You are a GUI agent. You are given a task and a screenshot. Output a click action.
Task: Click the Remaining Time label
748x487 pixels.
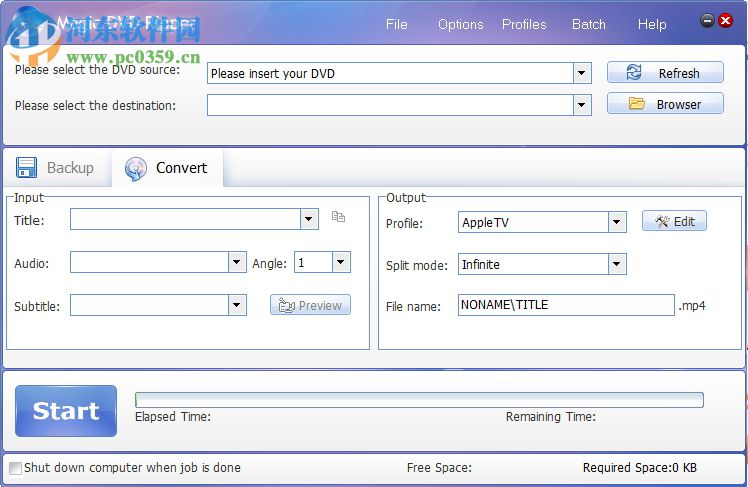click(551, 417)
